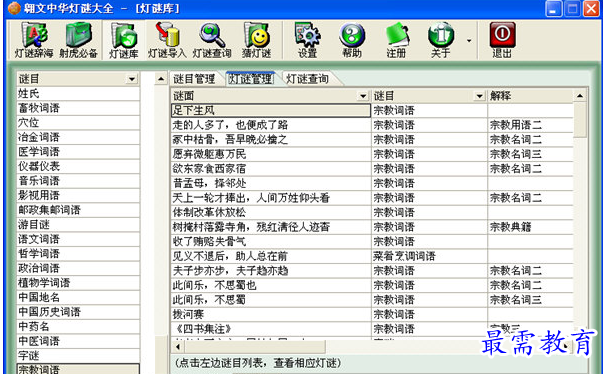603x374 pixels.
Task: Open the 灯谜辞海 toolbar icon
Action: coord(34,40)
